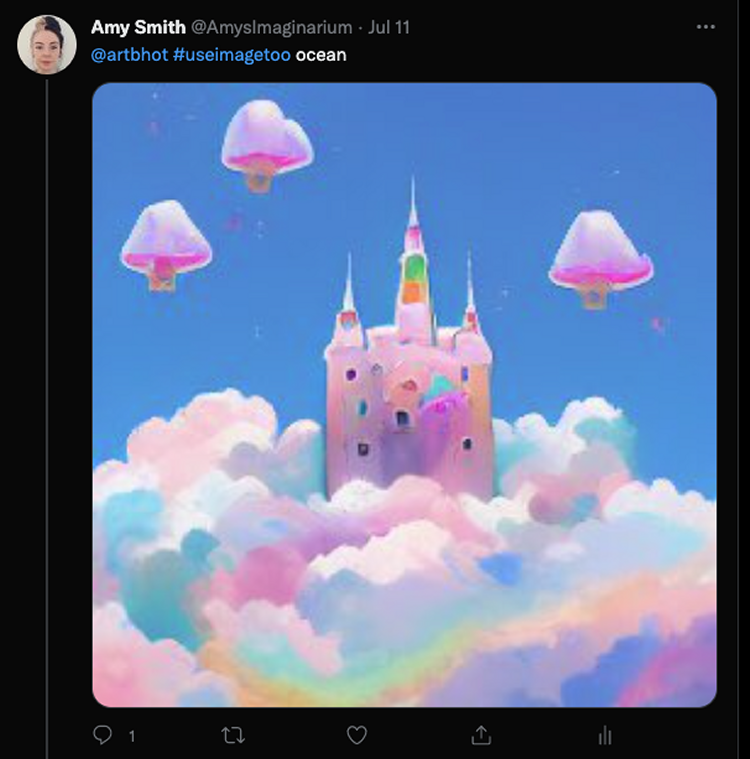Open the #useimagetoo hashtag
The width and height of the screenshot is (750, 759).
pos(231,55)
